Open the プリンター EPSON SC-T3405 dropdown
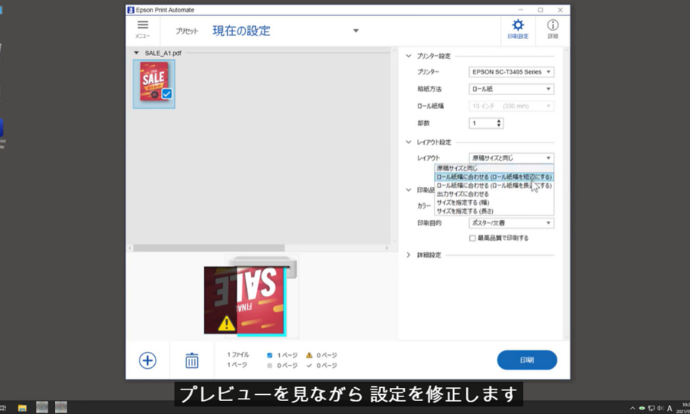 (x=511, y=72)
